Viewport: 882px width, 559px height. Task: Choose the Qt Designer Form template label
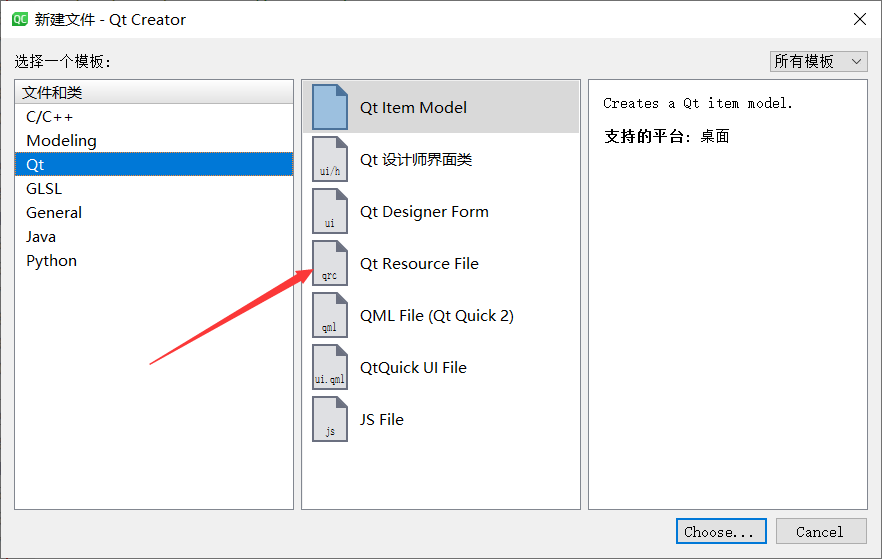[424, 211]
